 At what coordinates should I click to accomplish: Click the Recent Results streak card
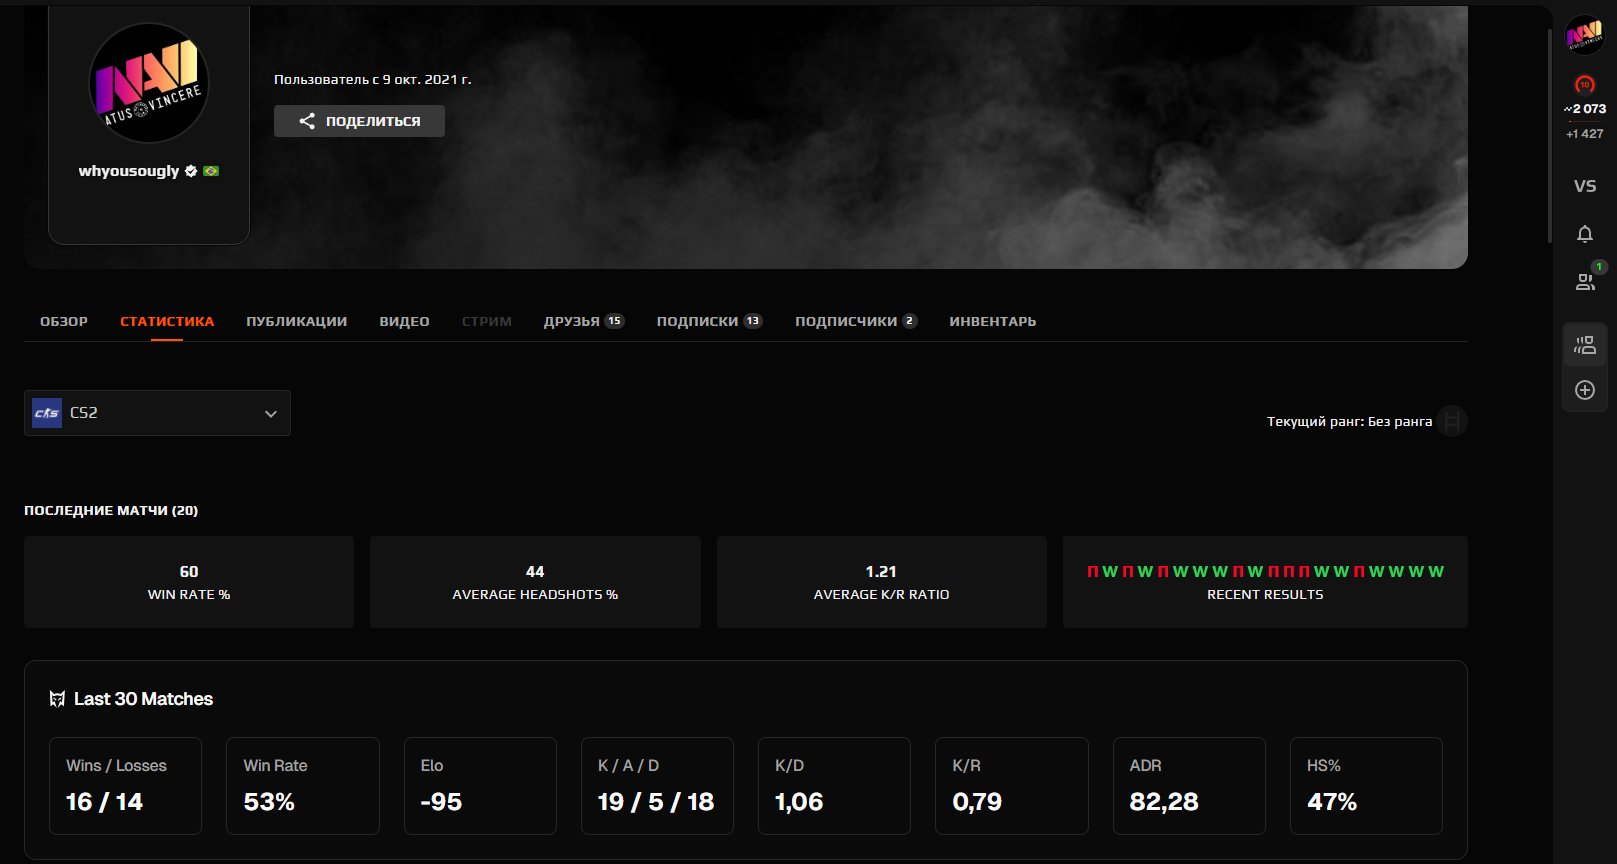pyautogui.click(x=1265, y=582)
